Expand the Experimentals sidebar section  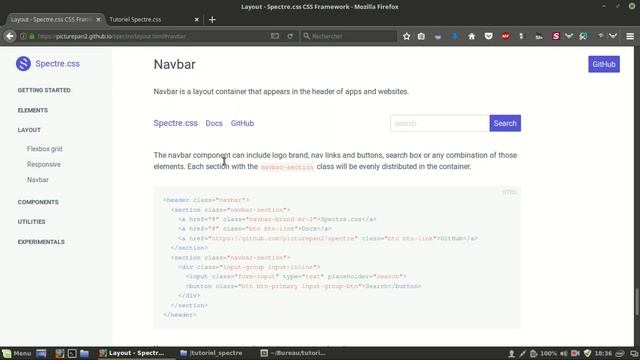tap(41, 242)
